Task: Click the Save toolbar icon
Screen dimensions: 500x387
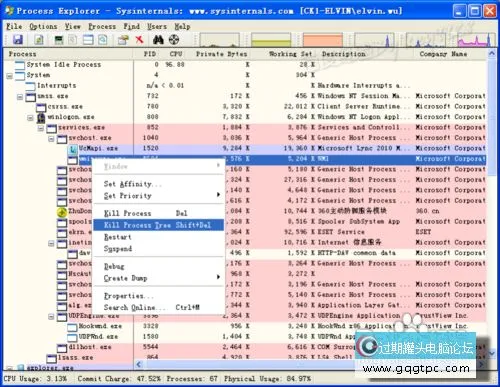Action: point(18,40)
